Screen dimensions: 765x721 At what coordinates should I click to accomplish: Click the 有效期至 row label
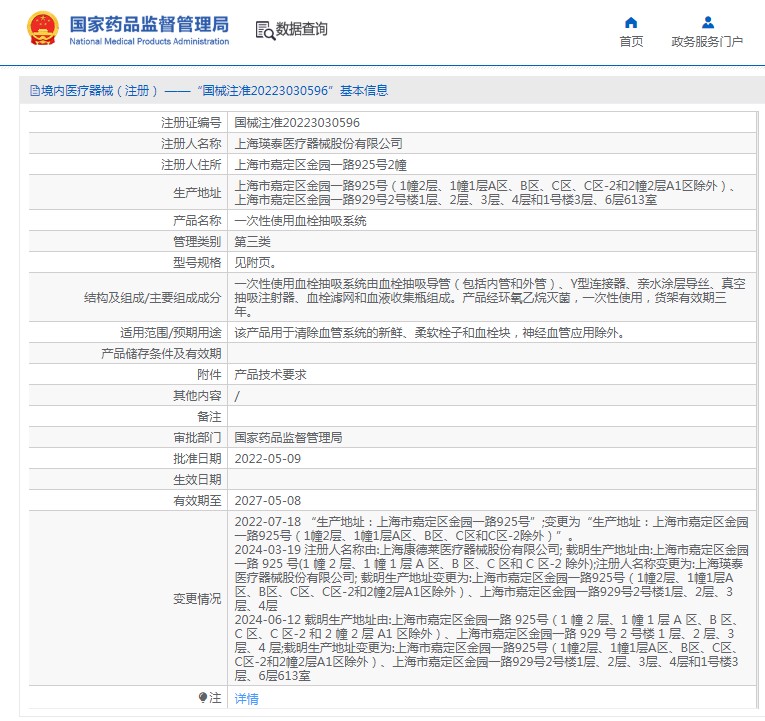pyautogui.click(x=197, y=501)
